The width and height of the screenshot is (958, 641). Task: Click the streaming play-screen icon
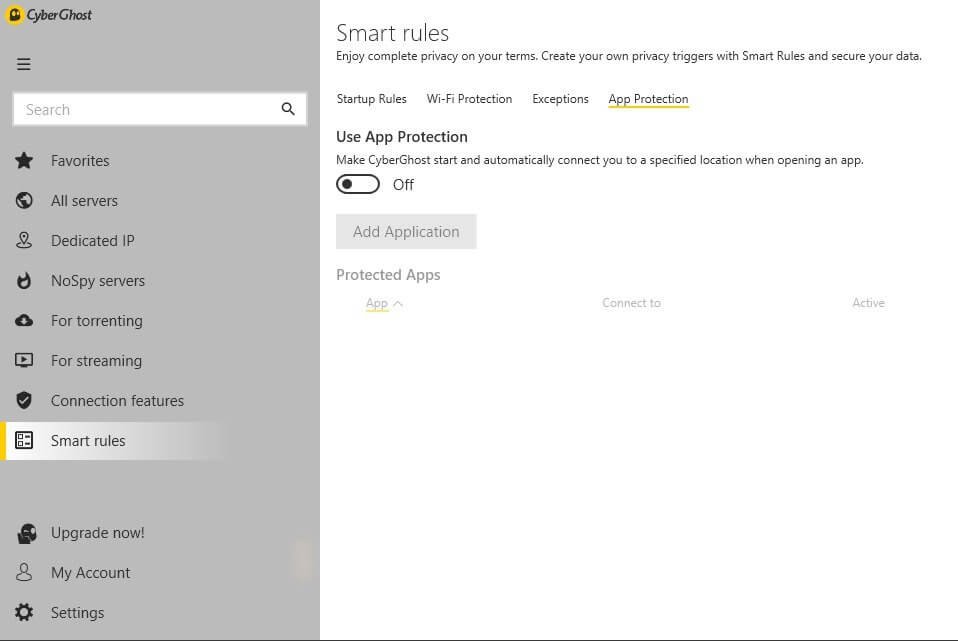tap(24, 360)
